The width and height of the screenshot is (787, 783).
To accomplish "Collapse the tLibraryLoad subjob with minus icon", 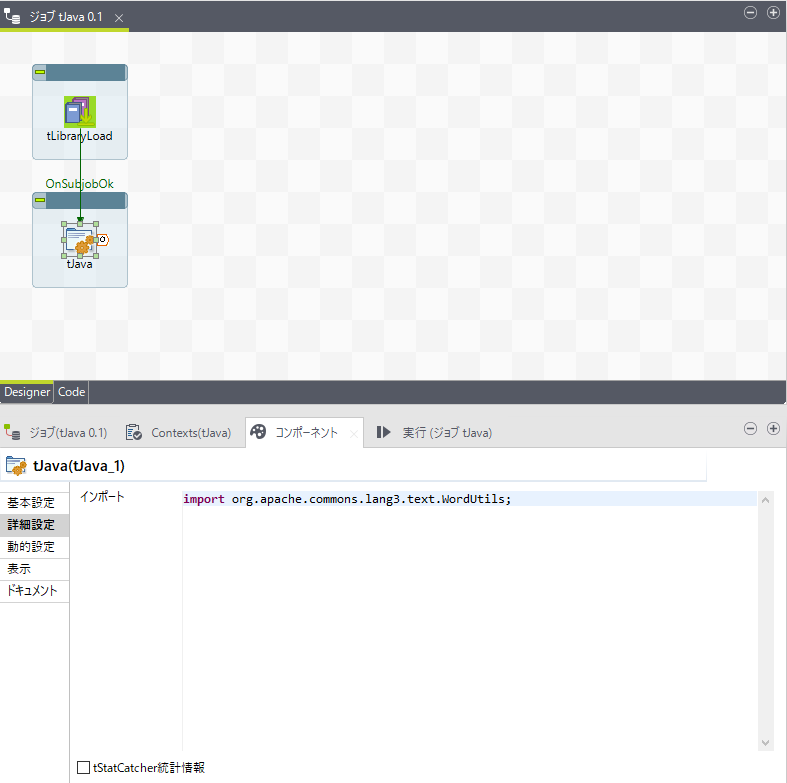I will pos(40,73).
